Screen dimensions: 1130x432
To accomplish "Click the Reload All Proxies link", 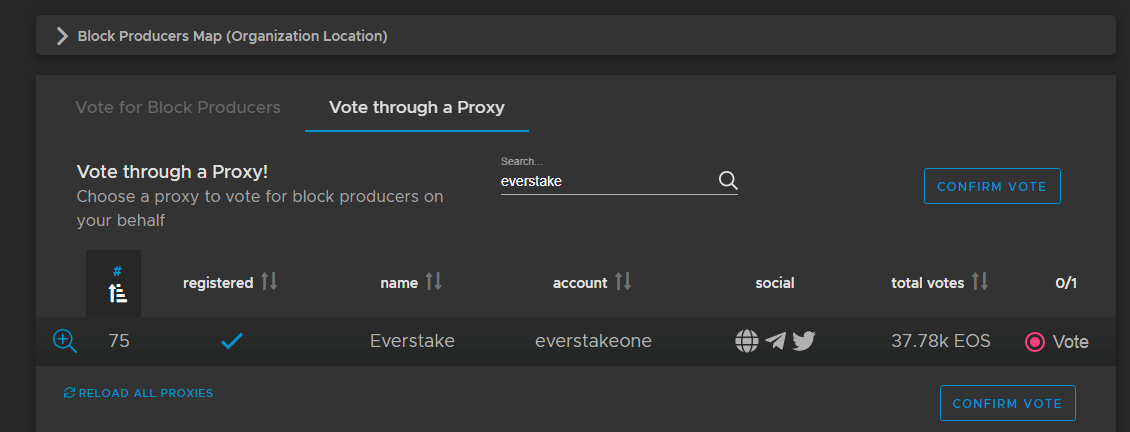I will point(146,393).
